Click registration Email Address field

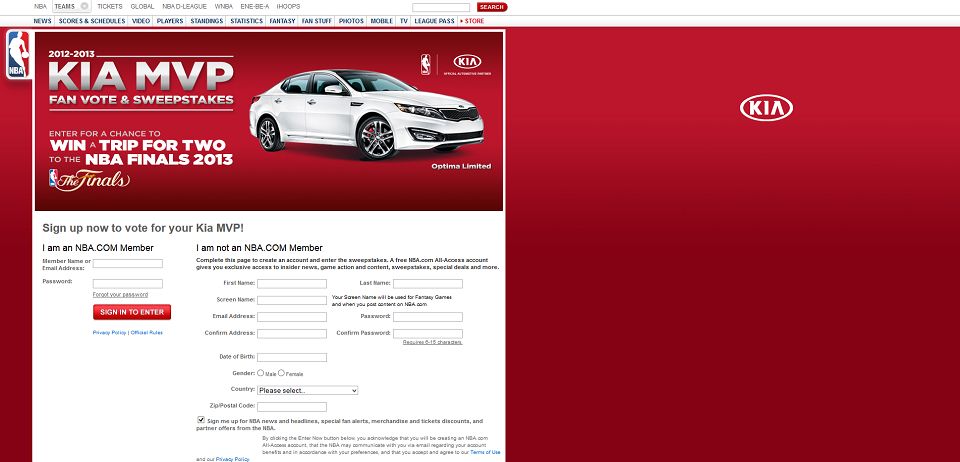point(291,317)
